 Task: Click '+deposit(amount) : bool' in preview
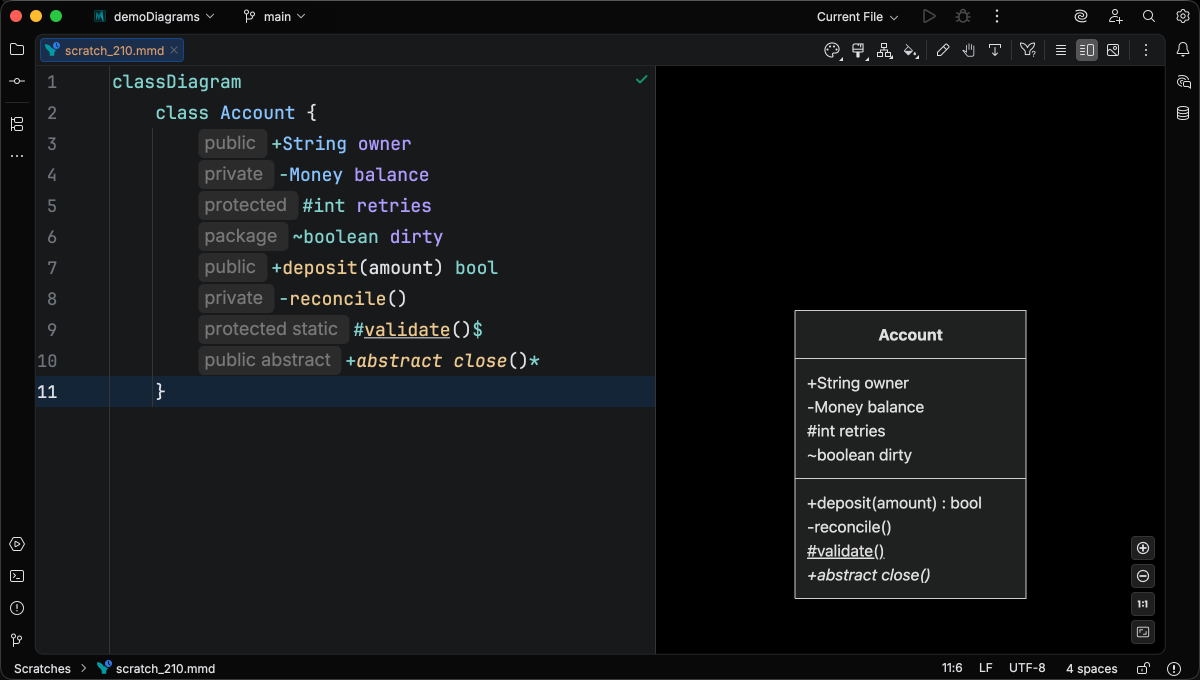coord(894,503)
